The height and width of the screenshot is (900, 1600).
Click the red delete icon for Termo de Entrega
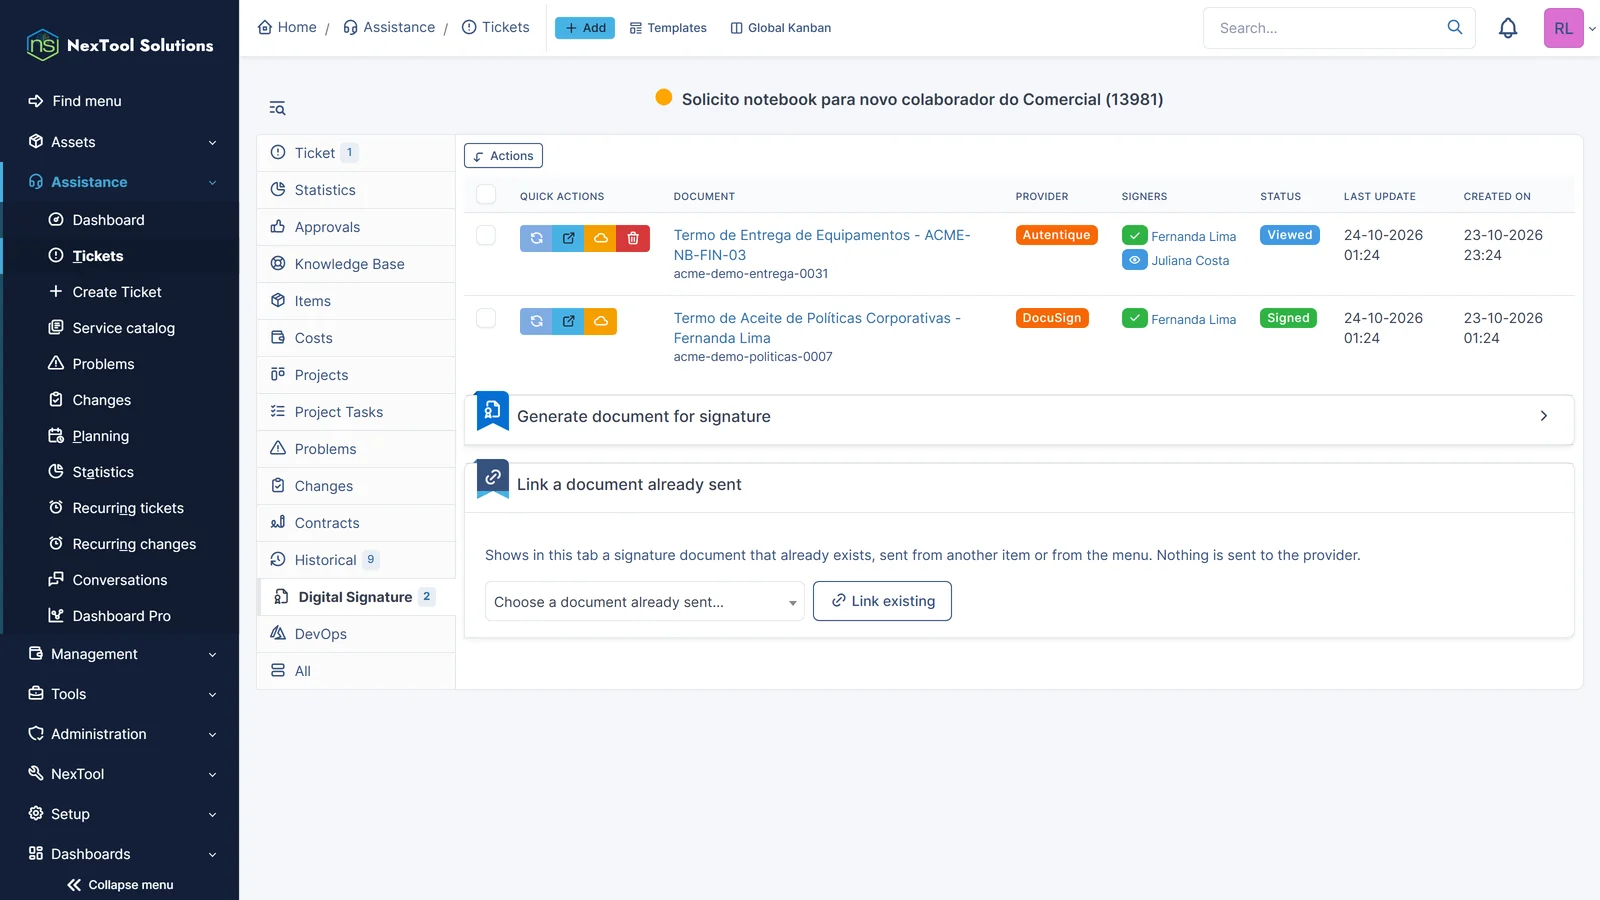click(x=633, y=238)
